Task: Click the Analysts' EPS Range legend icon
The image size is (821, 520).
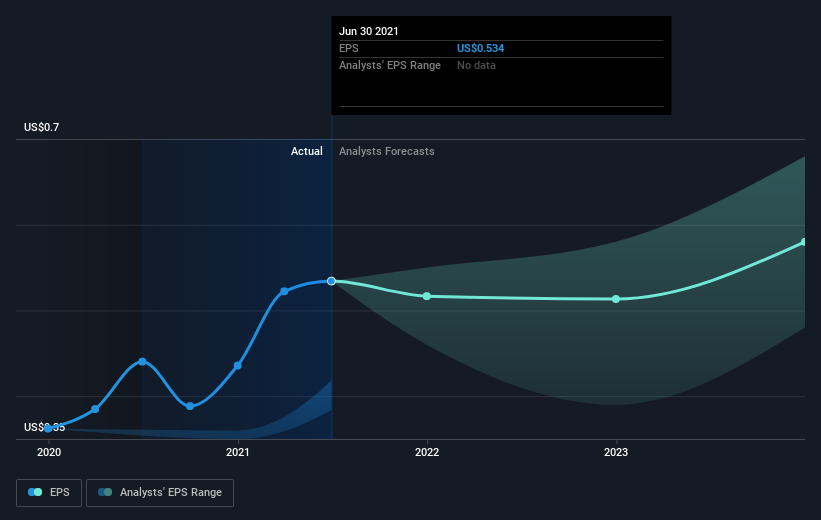Action: [105, 493]
